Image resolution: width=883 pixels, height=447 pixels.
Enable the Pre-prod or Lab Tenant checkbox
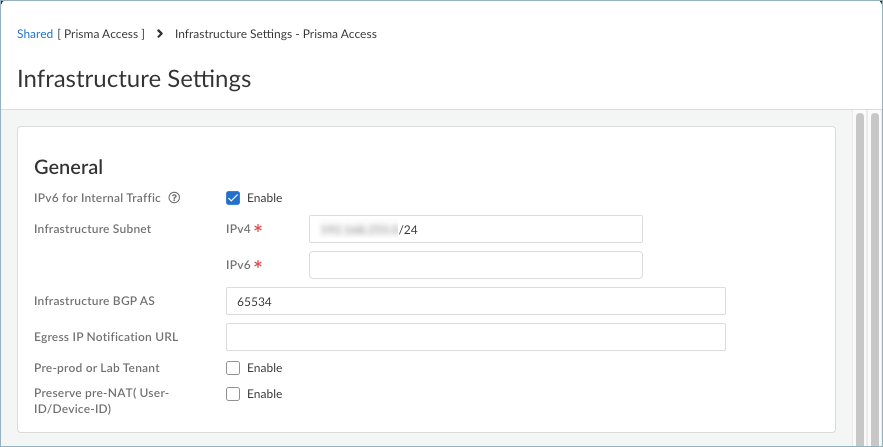[233, 368]
